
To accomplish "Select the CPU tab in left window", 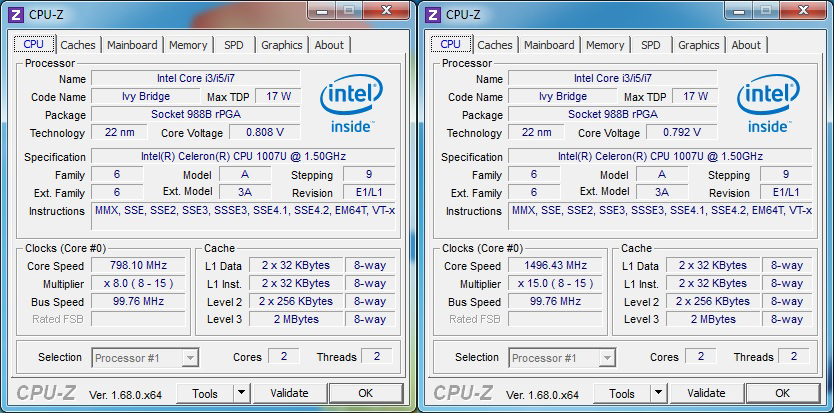I will 34,44.
